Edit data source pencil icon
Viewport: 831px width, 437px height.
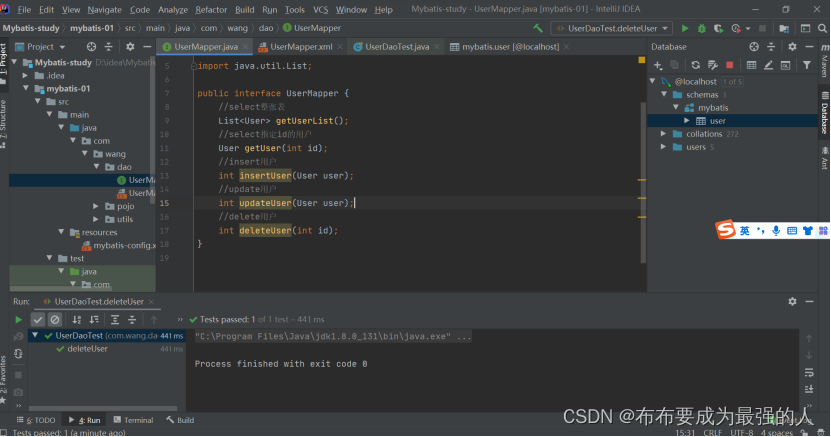pyautogui.click(x=768, y=65)
